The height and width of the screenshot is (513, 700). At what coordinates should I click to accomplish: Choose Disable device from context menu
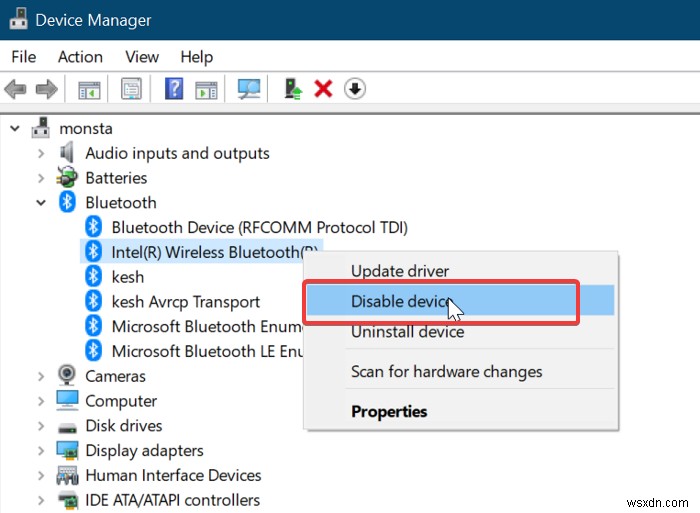click(461, 301)
